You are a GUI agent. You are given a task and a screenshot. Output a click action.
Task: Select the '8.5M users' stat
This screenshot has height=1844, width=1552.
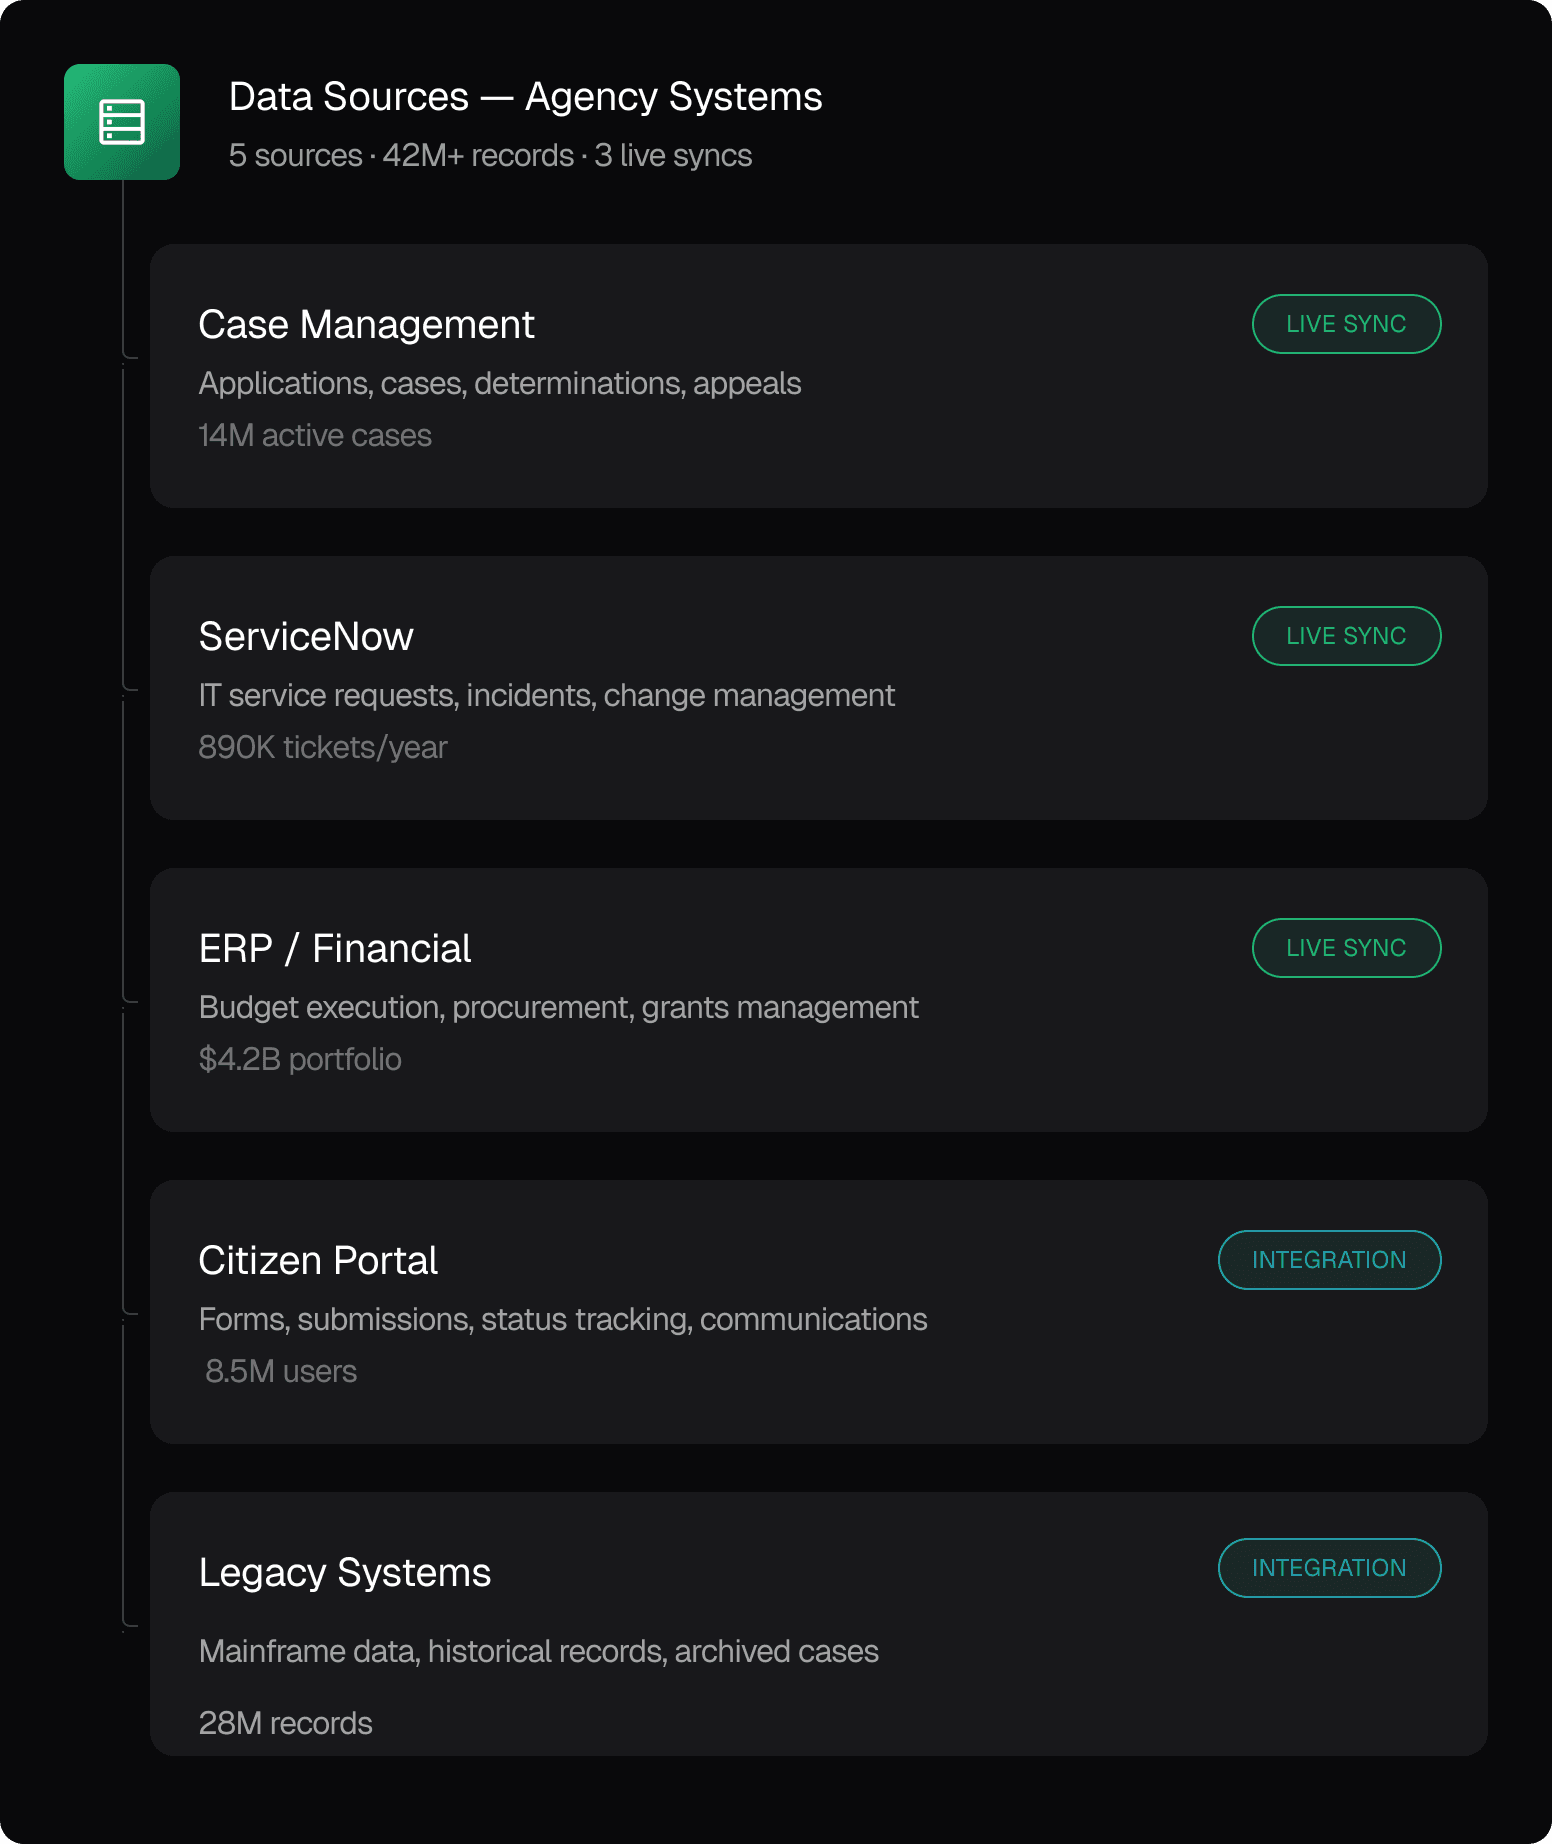click(x=281, y=1372)
